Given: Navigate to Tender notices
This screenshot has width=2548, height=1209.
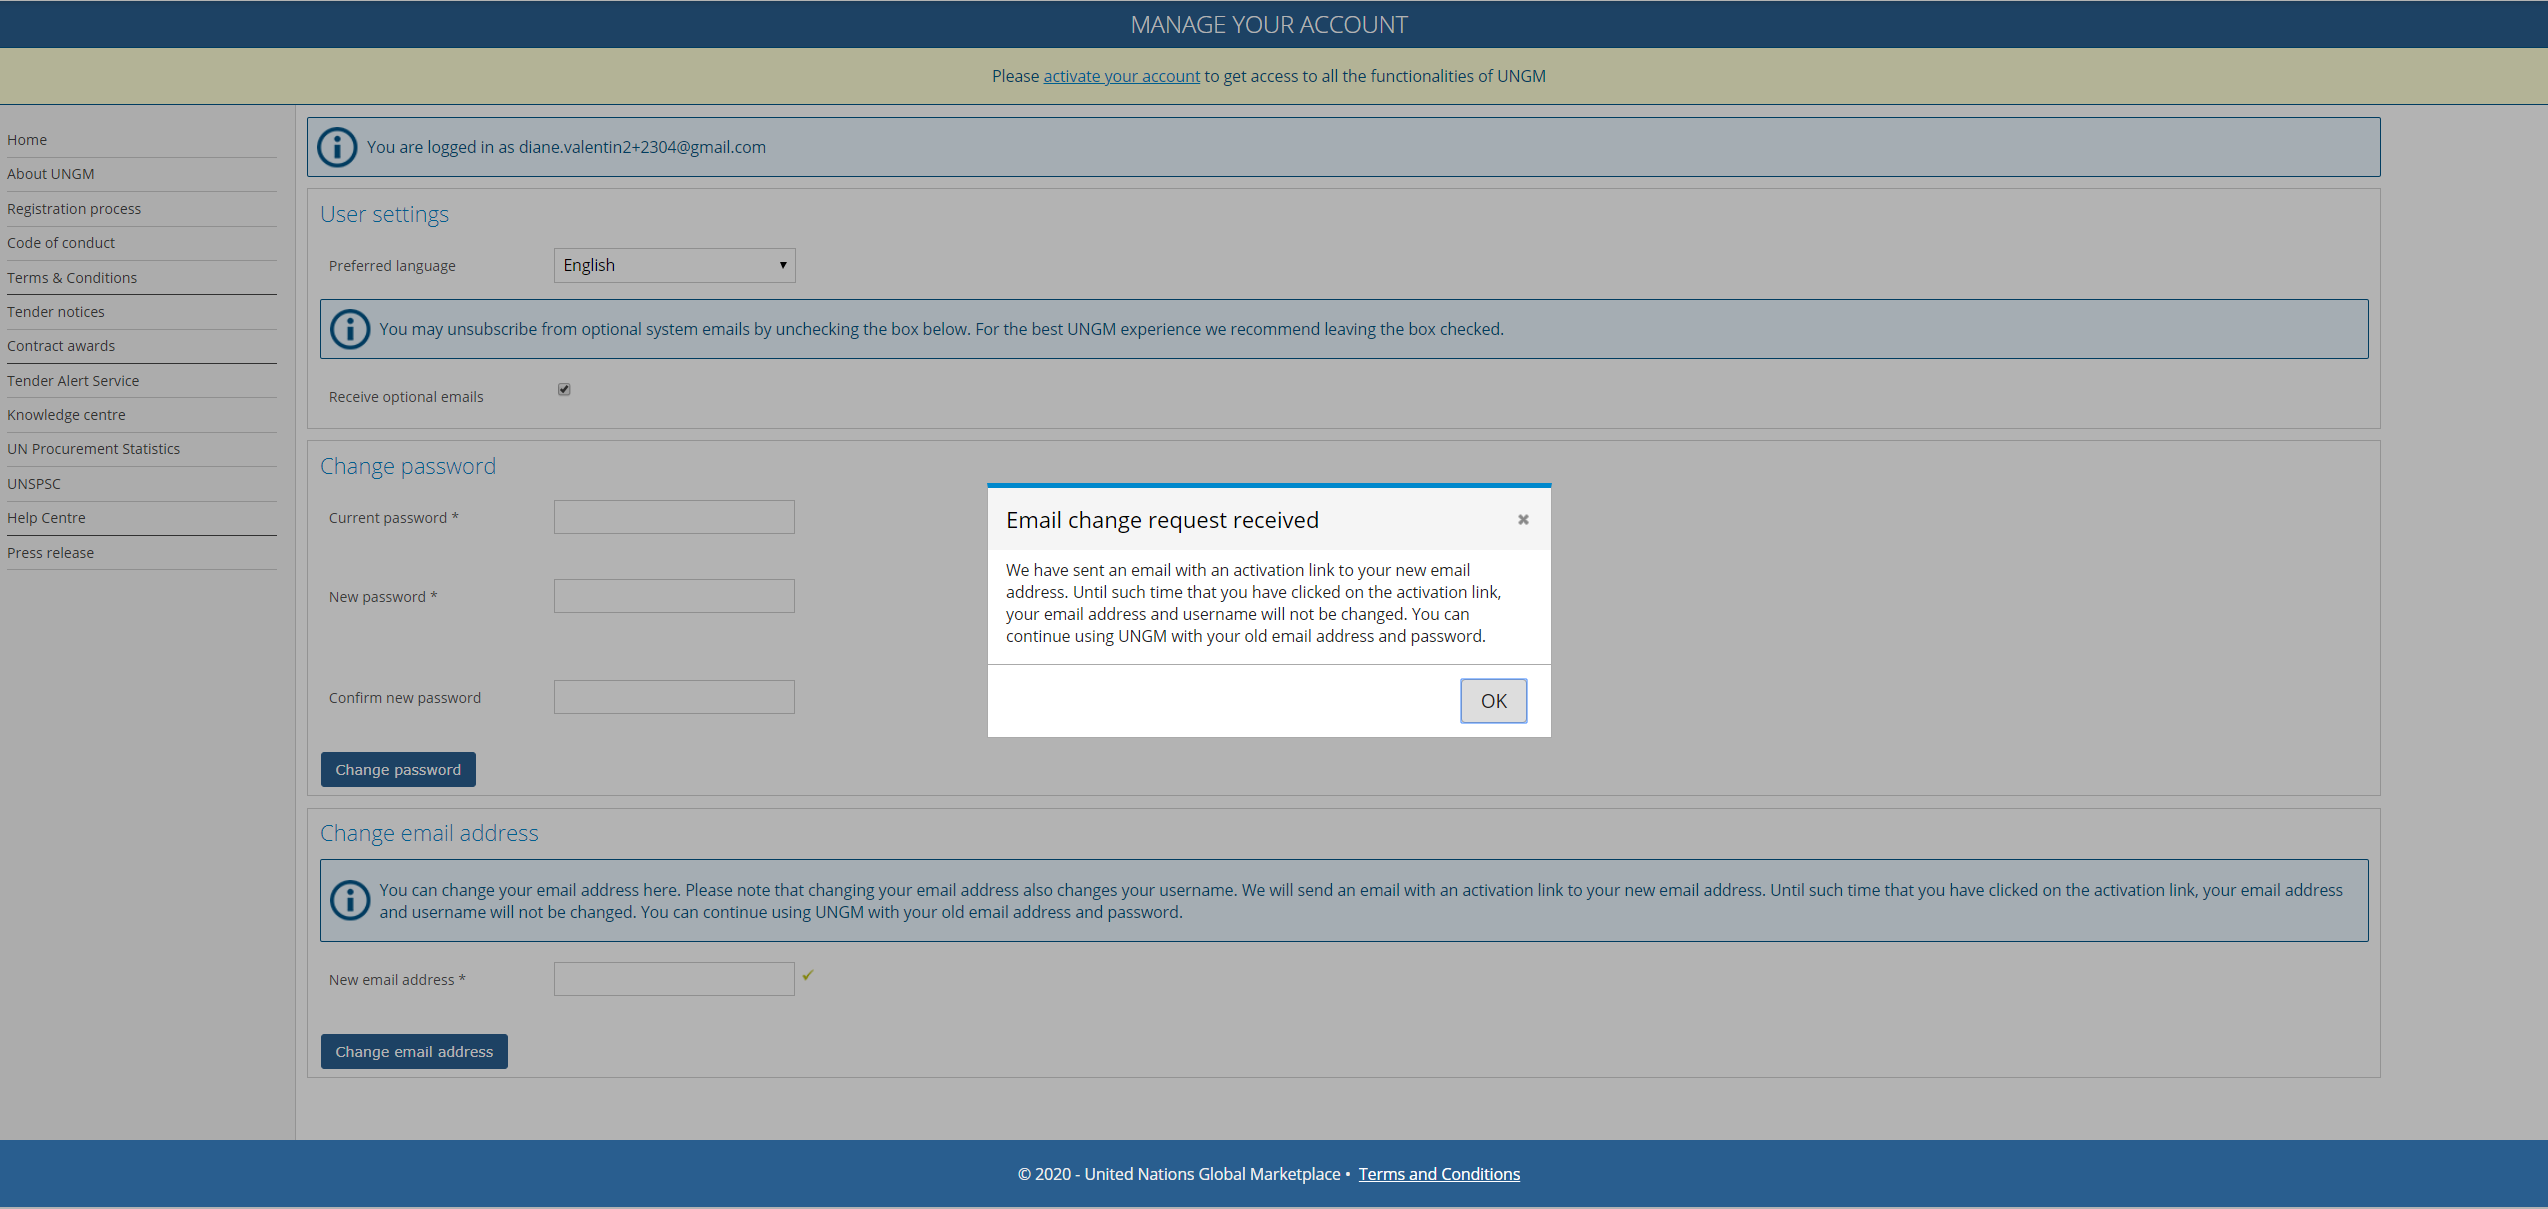Looking at the screenshot, I should pos(56,312).
